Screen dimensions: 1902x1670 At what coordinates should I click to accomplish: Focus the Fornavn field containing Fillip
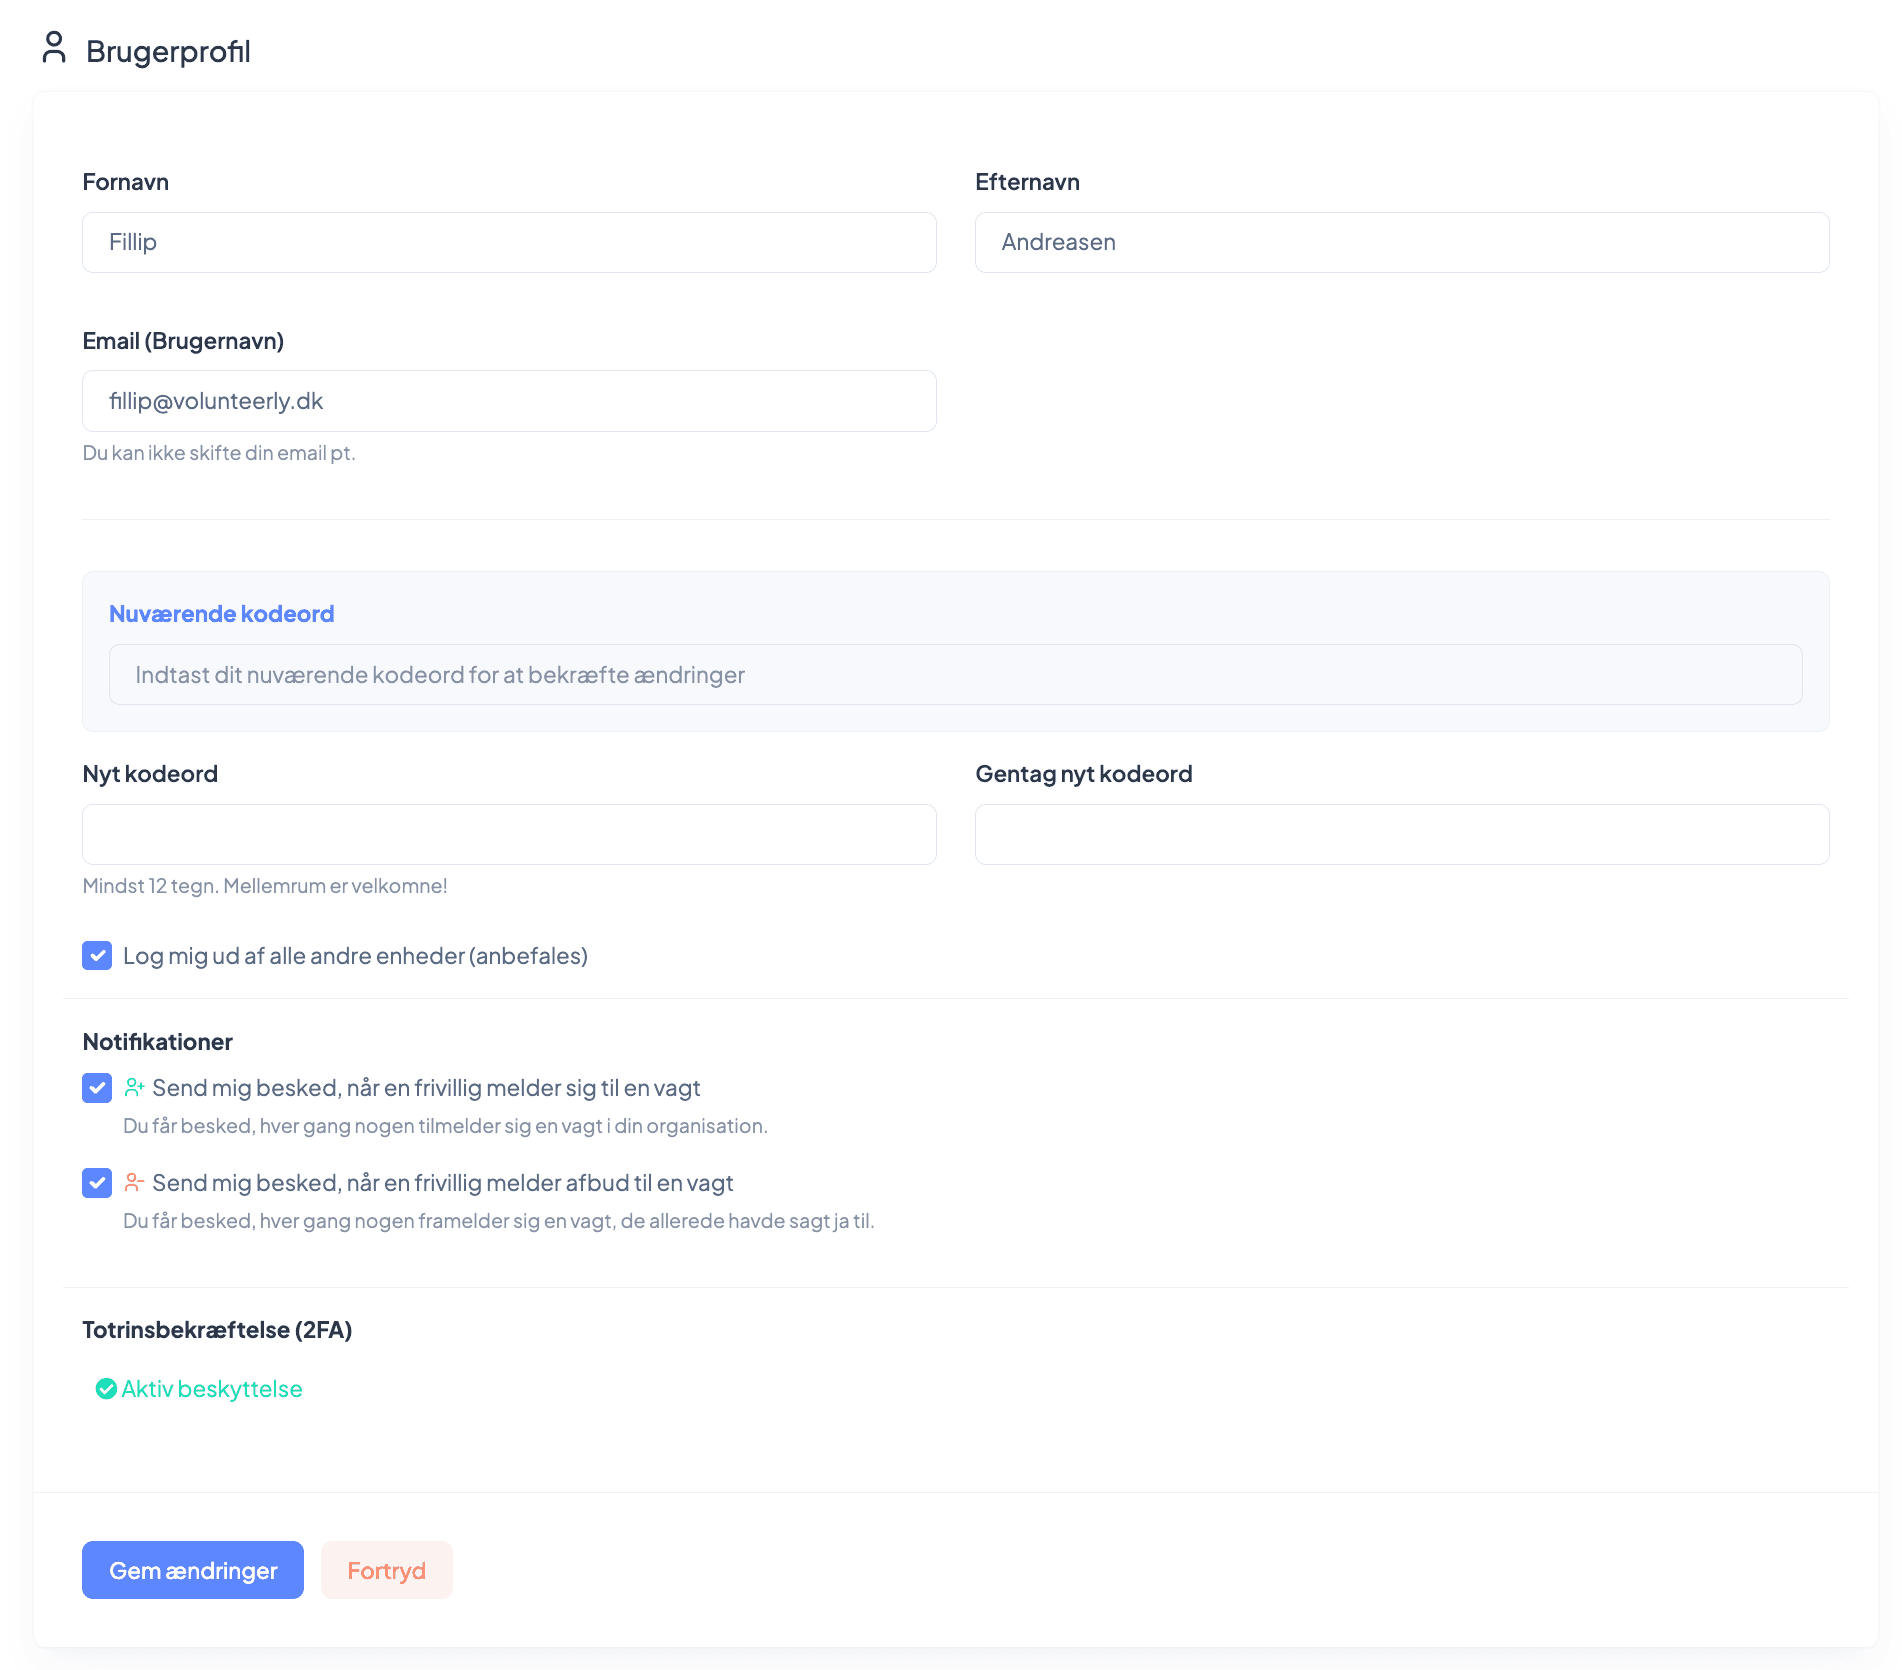(x=509, y=242)
